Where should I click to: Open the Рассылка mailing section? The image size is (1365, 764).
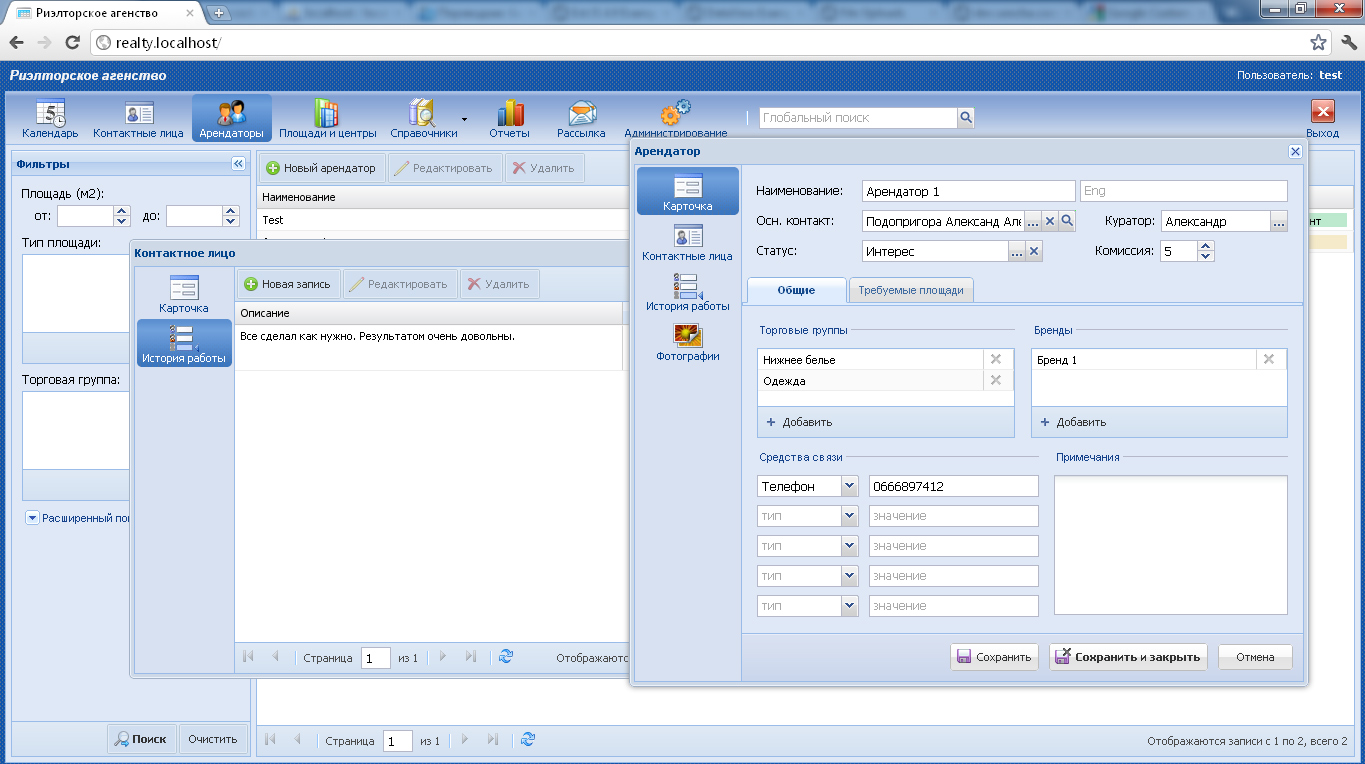[x=581, y=119]
